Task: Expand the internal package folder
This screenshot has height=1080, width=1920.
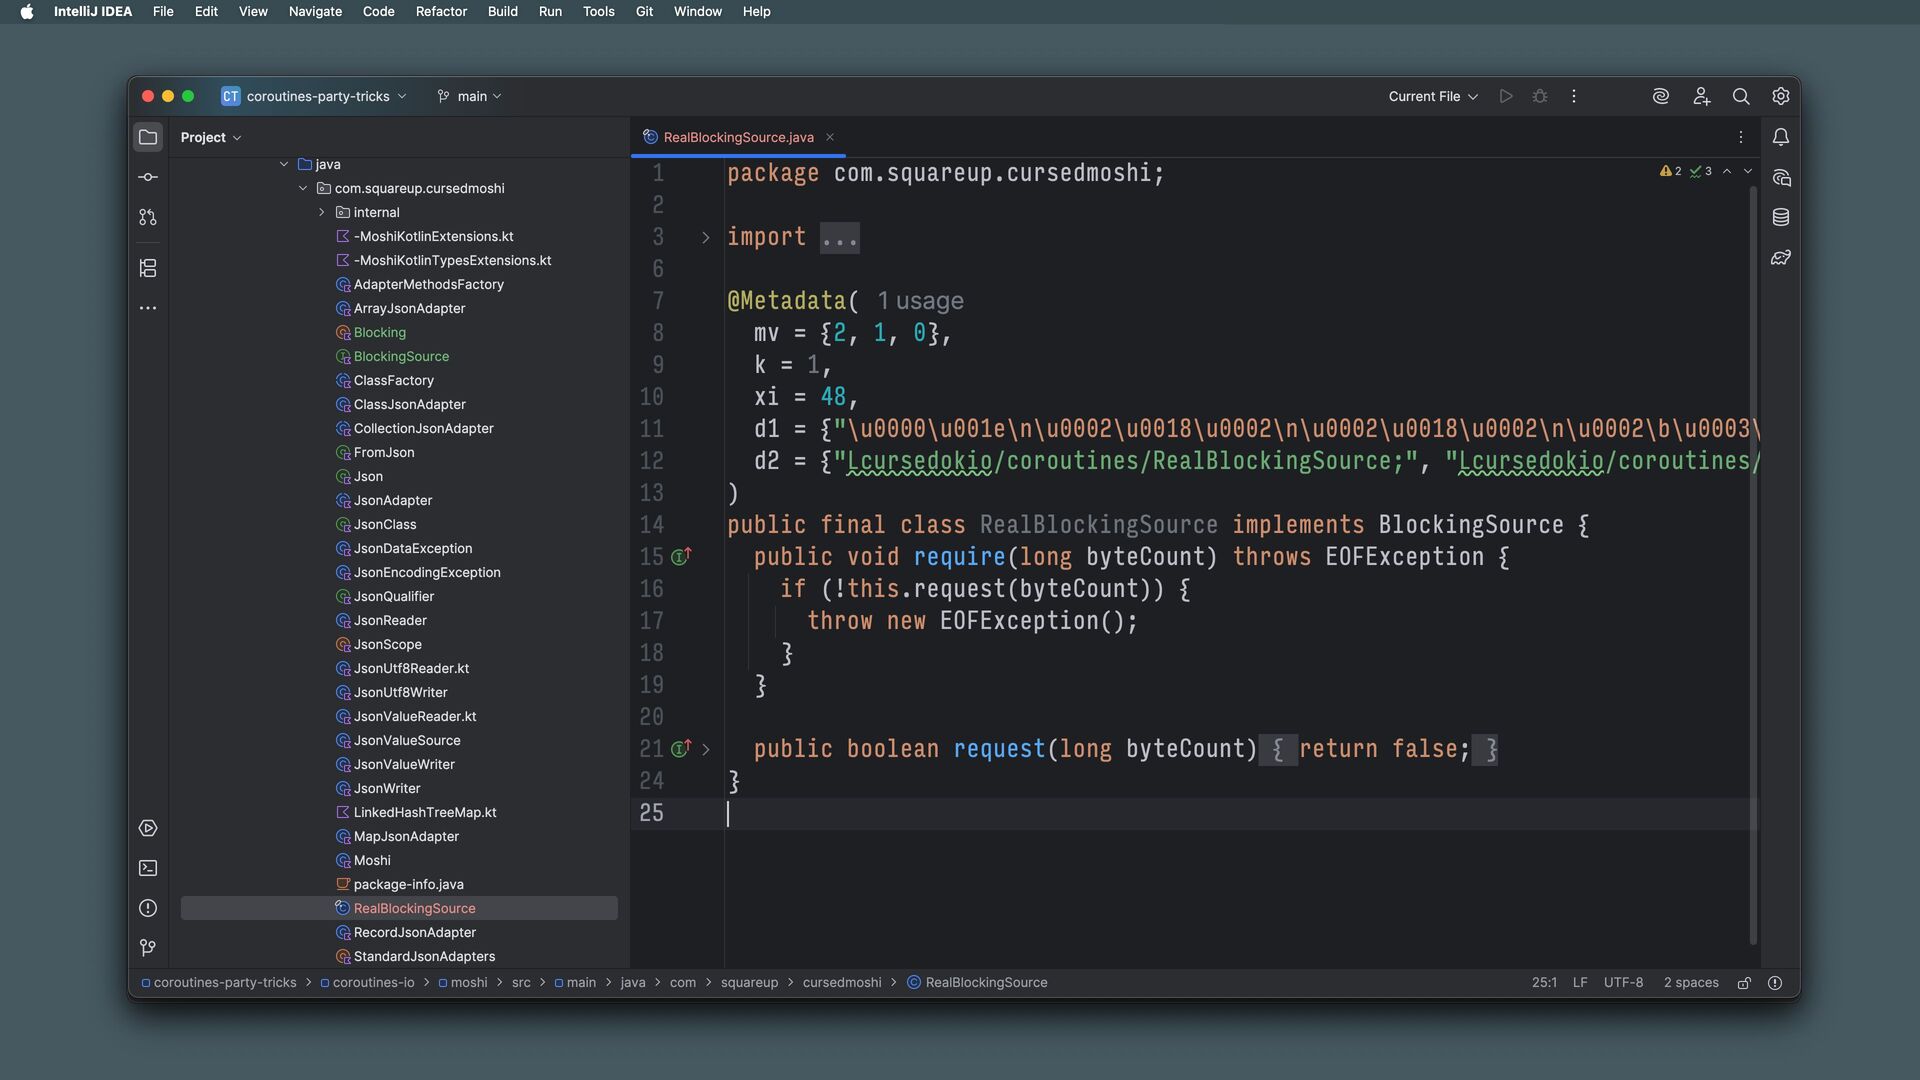Action: [322, 212]
